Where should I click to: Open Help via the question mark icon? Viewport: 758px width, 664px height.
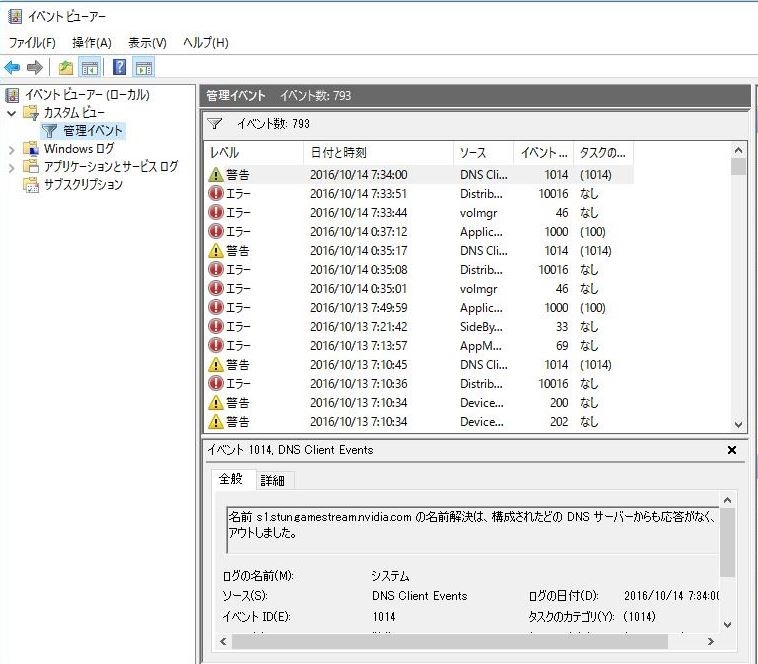119,67
